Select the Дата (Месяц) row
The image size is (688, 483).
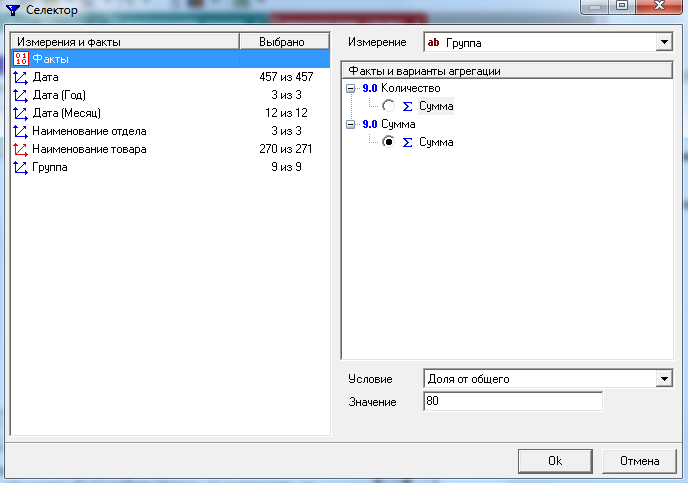click(x=170, y=113)
